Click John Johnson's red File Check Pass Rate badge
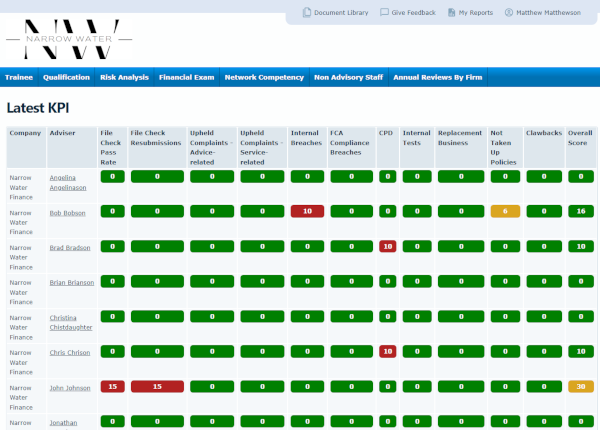 [112, 386]
